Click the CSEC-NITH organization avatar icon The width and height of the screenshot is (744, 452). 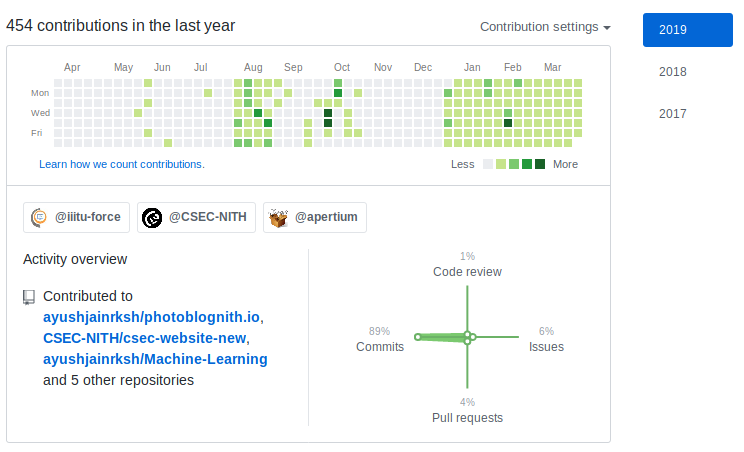tap(152, 218)
